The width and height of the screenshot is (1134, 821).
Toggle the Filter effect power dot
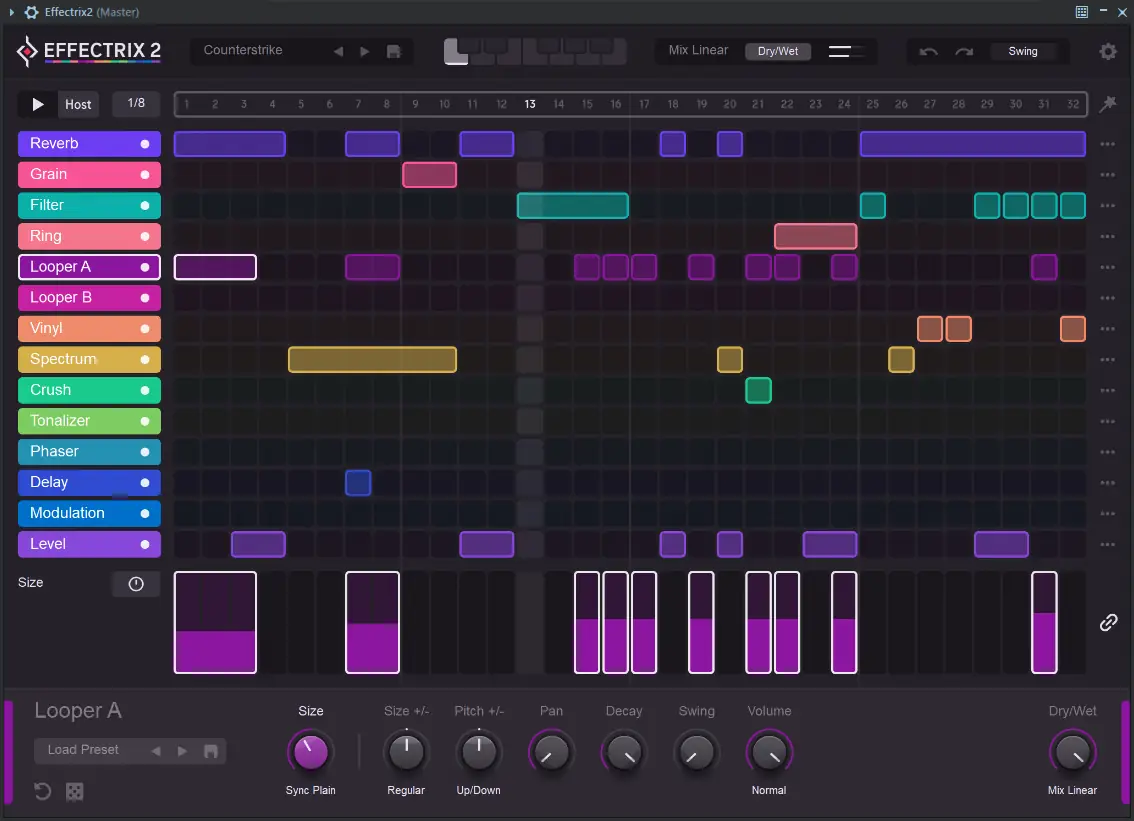(x=145, y=205)
